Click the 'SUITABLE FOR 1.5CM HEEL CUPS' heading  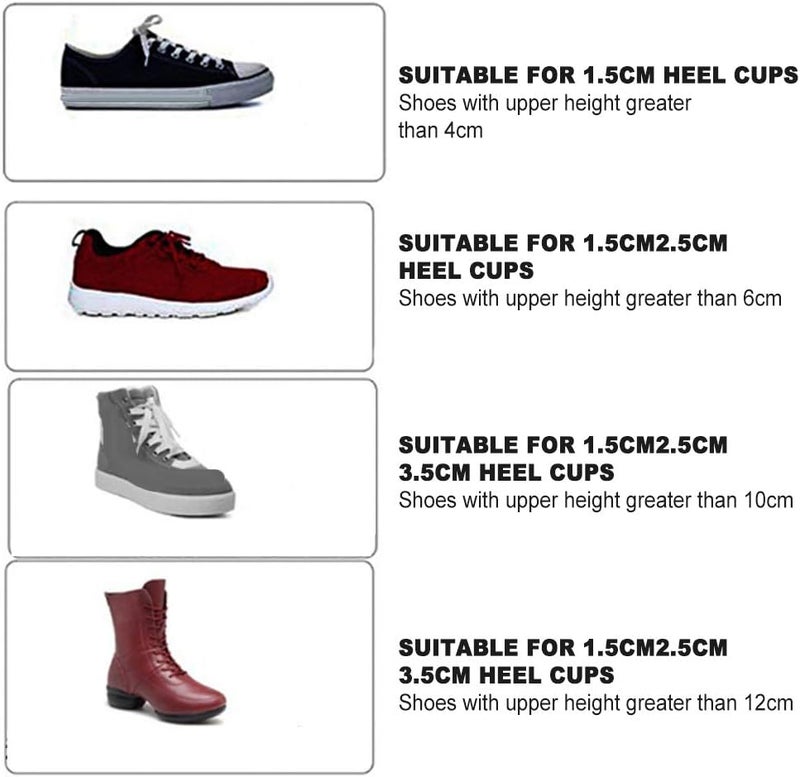point(598,75)
